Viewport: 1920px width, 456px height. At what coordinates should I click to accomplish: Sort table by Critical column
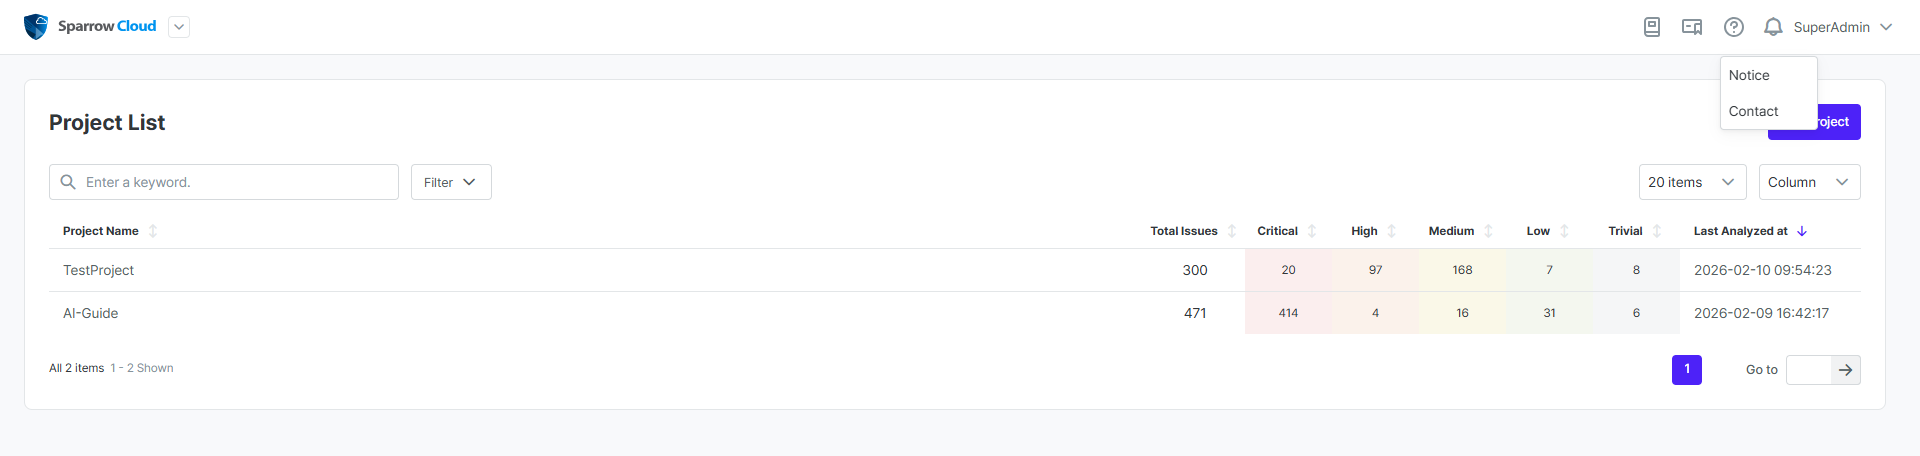coord(1312,231)
